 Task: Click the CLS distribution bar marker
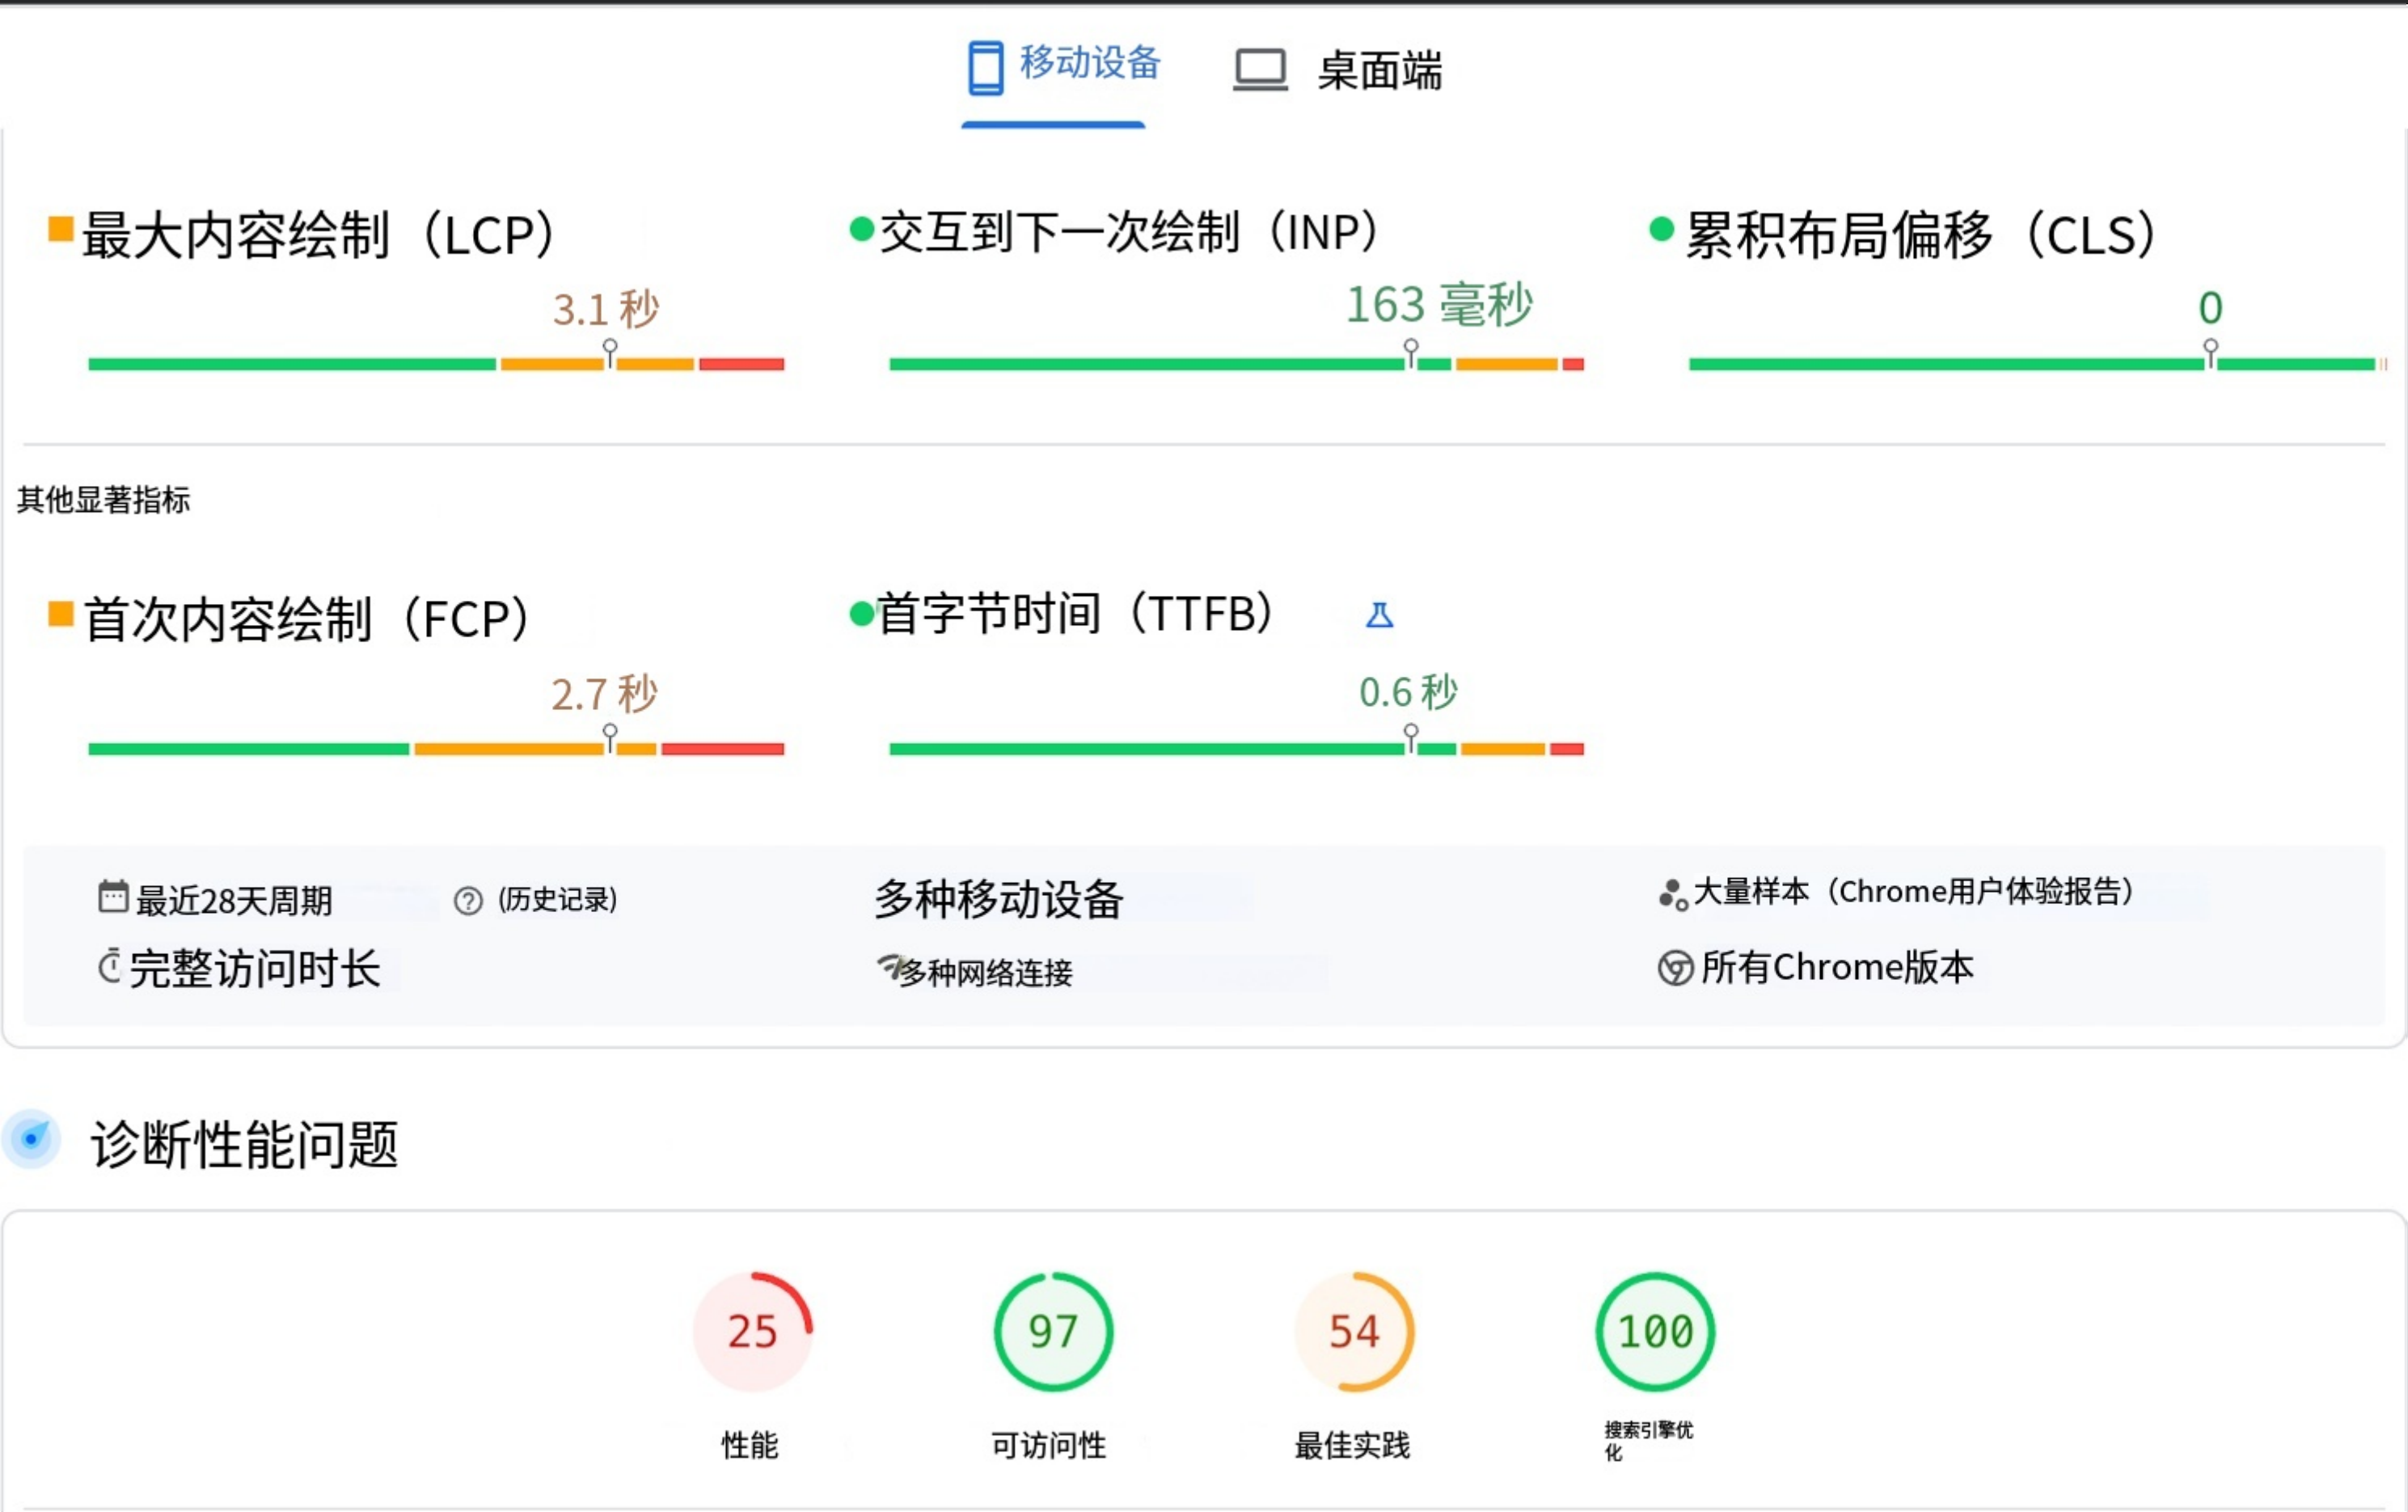tap(2211, 353)
